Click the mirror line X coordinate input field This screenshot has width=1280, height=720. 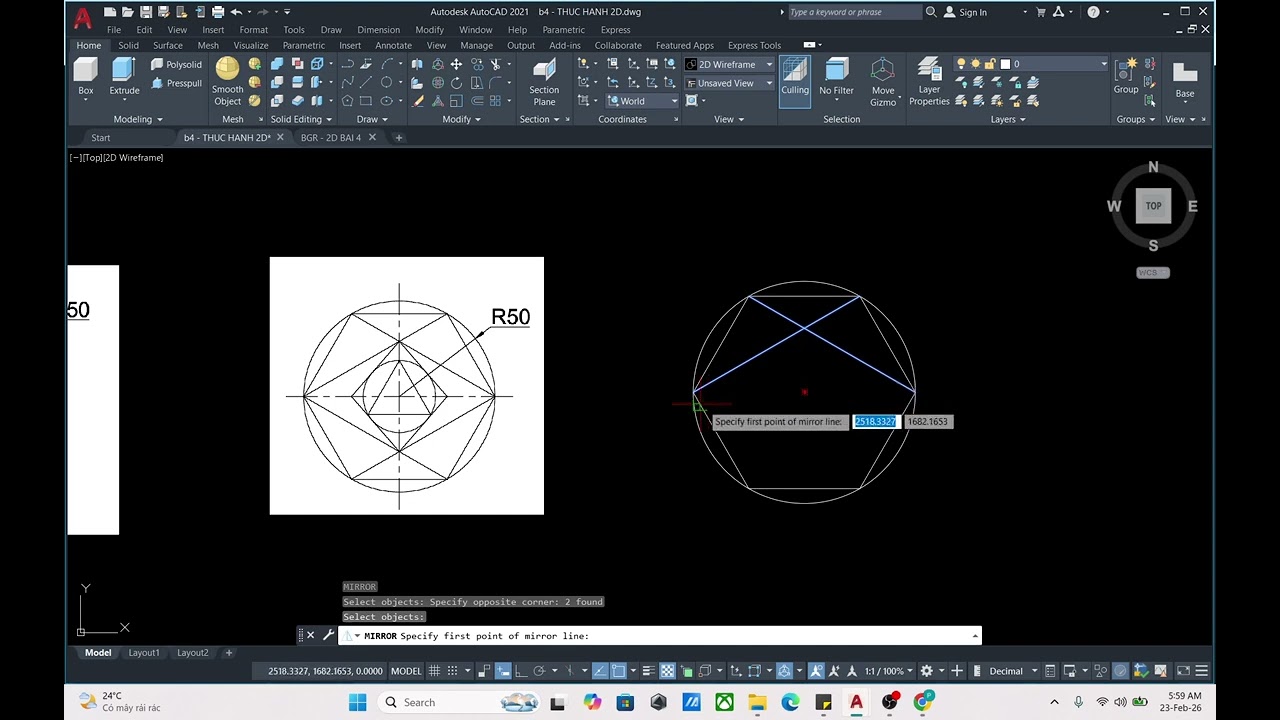pos(875,421)
